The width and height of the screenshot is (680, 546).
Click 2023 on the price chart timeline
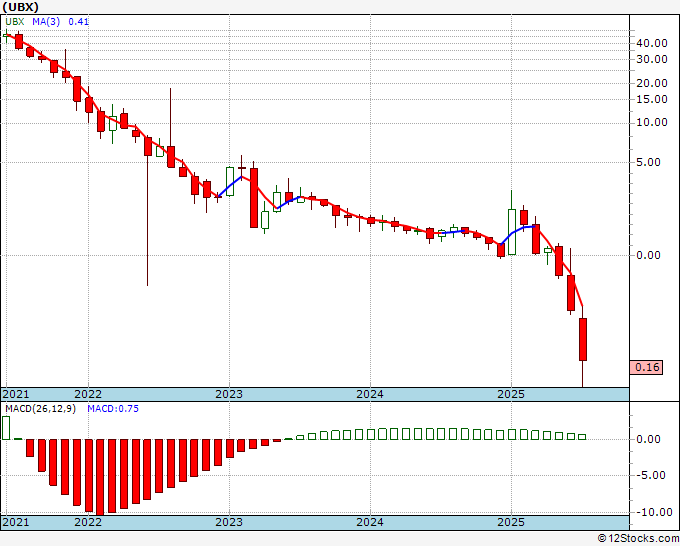(229, 394)
